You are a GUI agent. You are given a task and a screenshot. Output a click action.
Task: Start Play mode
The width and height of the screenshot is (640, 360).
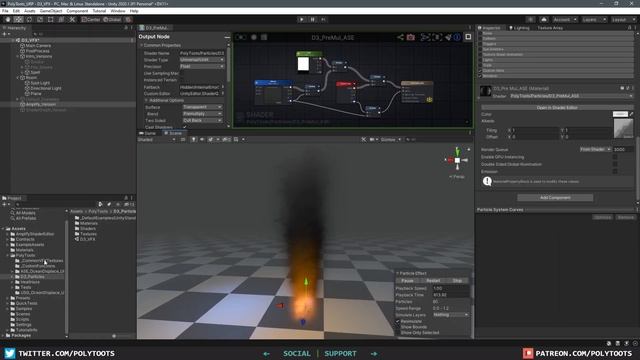(302, 19)
